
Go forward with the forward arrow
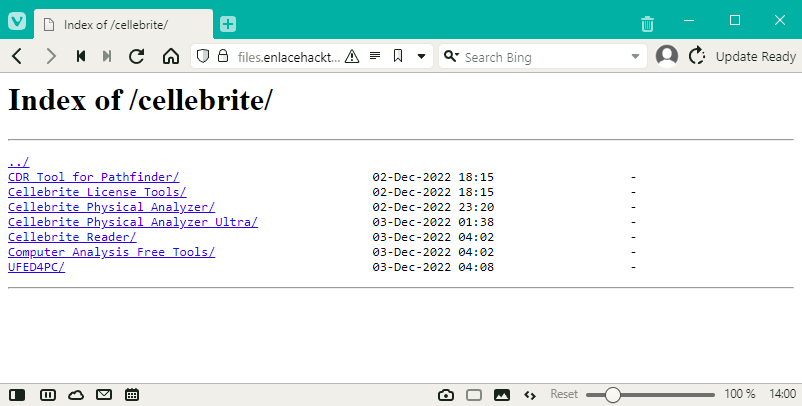(51, 56)
